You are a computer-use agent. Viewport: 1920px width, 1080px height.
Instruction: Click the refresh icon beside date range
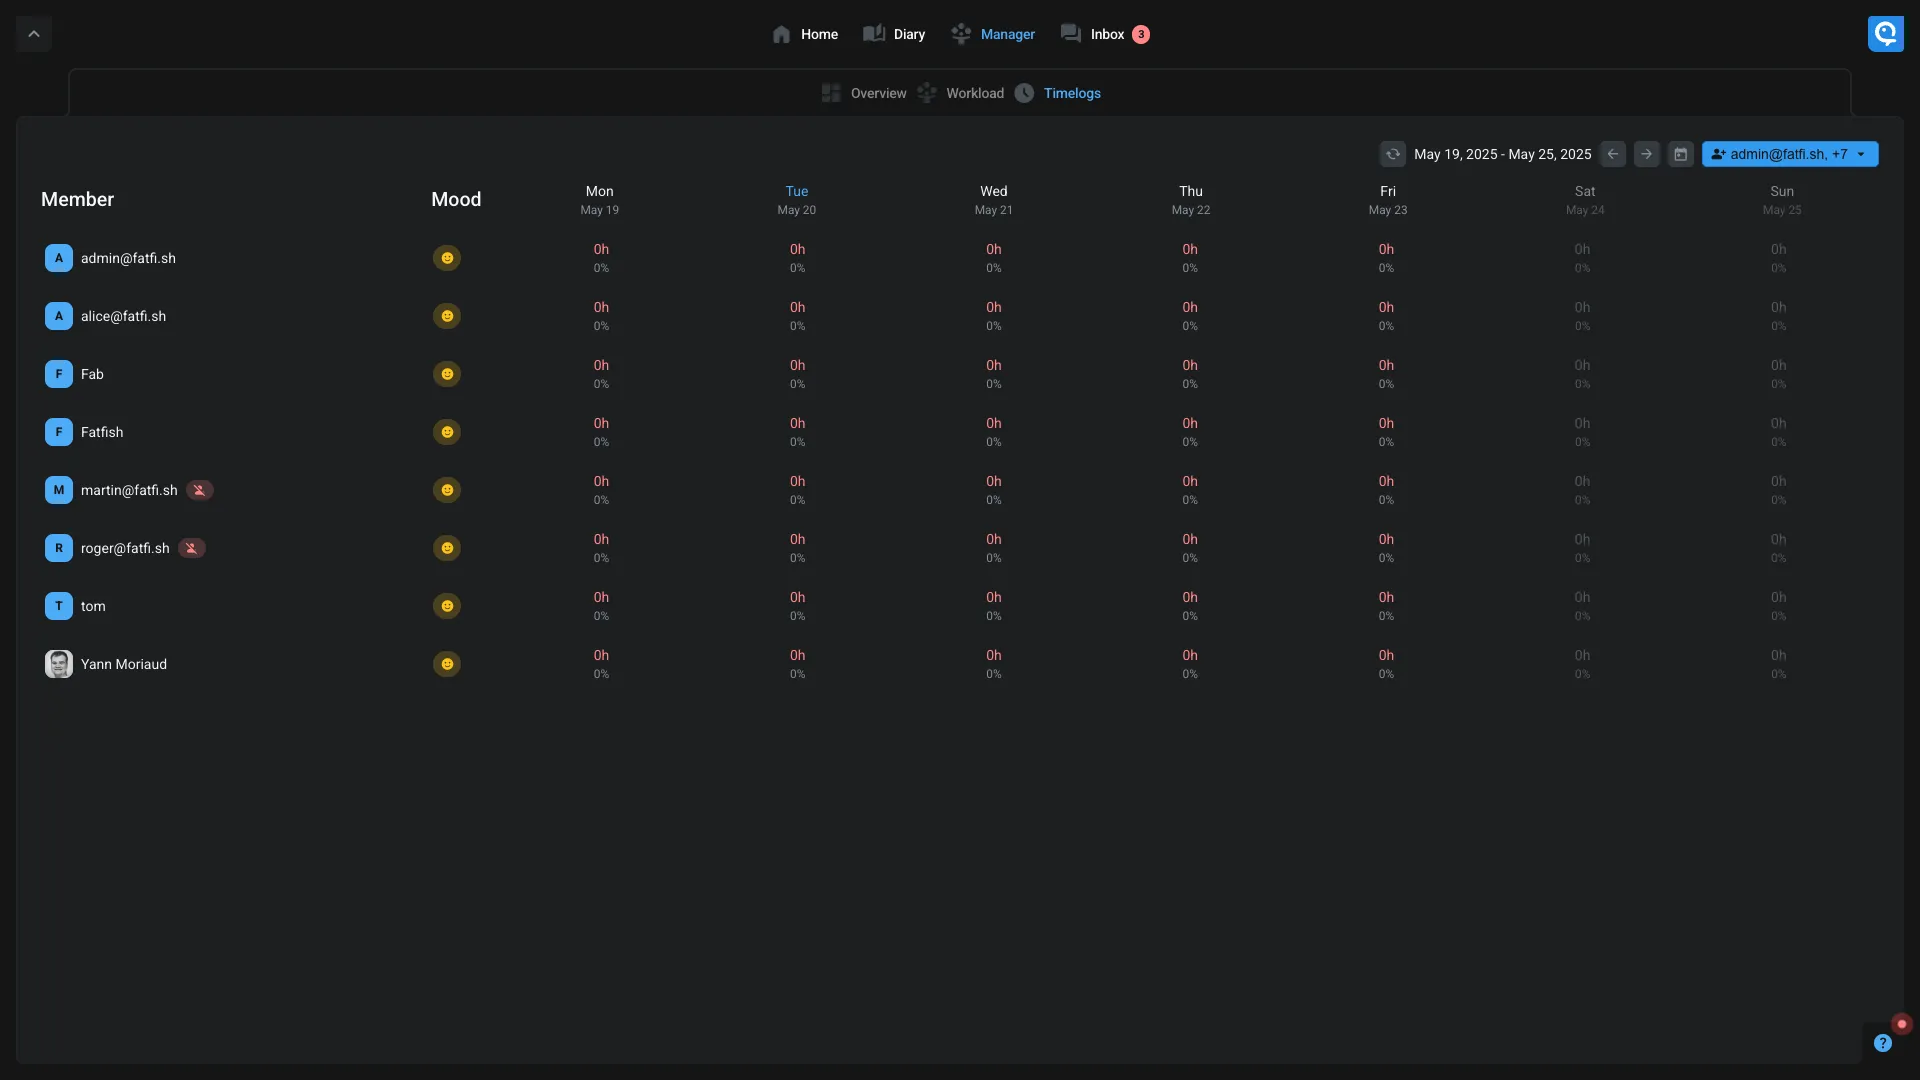coord(1392,154)
